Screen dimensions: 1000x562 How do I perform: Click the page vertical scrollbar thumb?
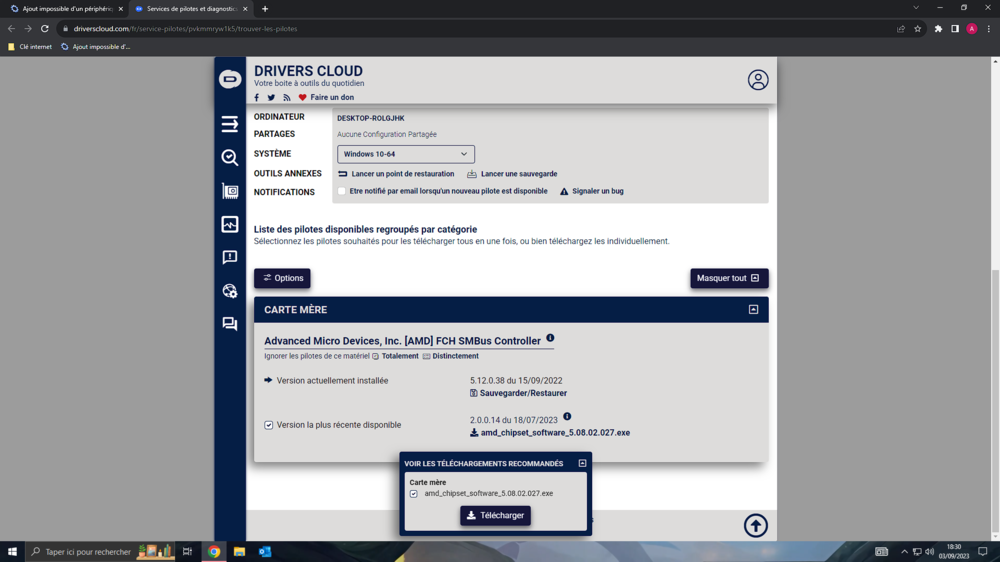tap(995, 402)
